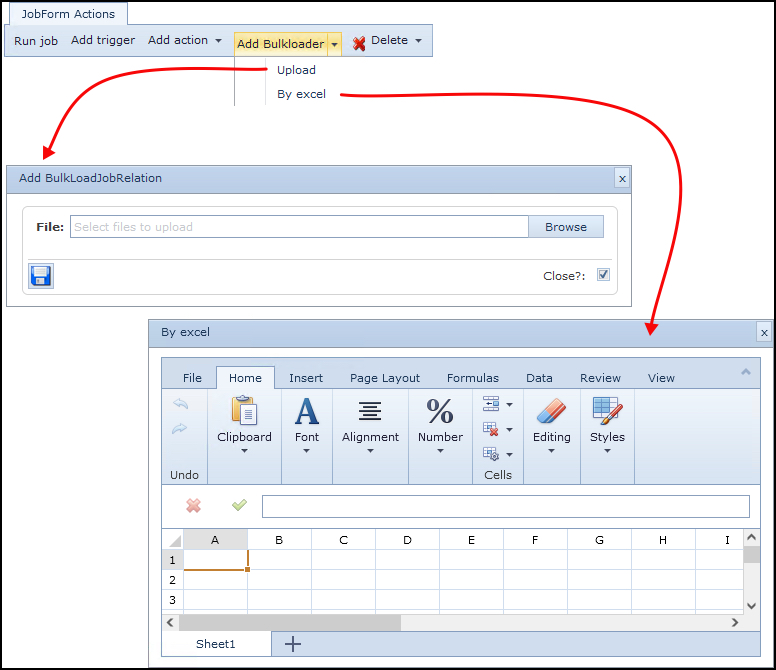Viewport: 776px width, 670px height.
Task: Collapse the ribbon with the up chevron
Action: pyautogui.click(x=746, y=372)
